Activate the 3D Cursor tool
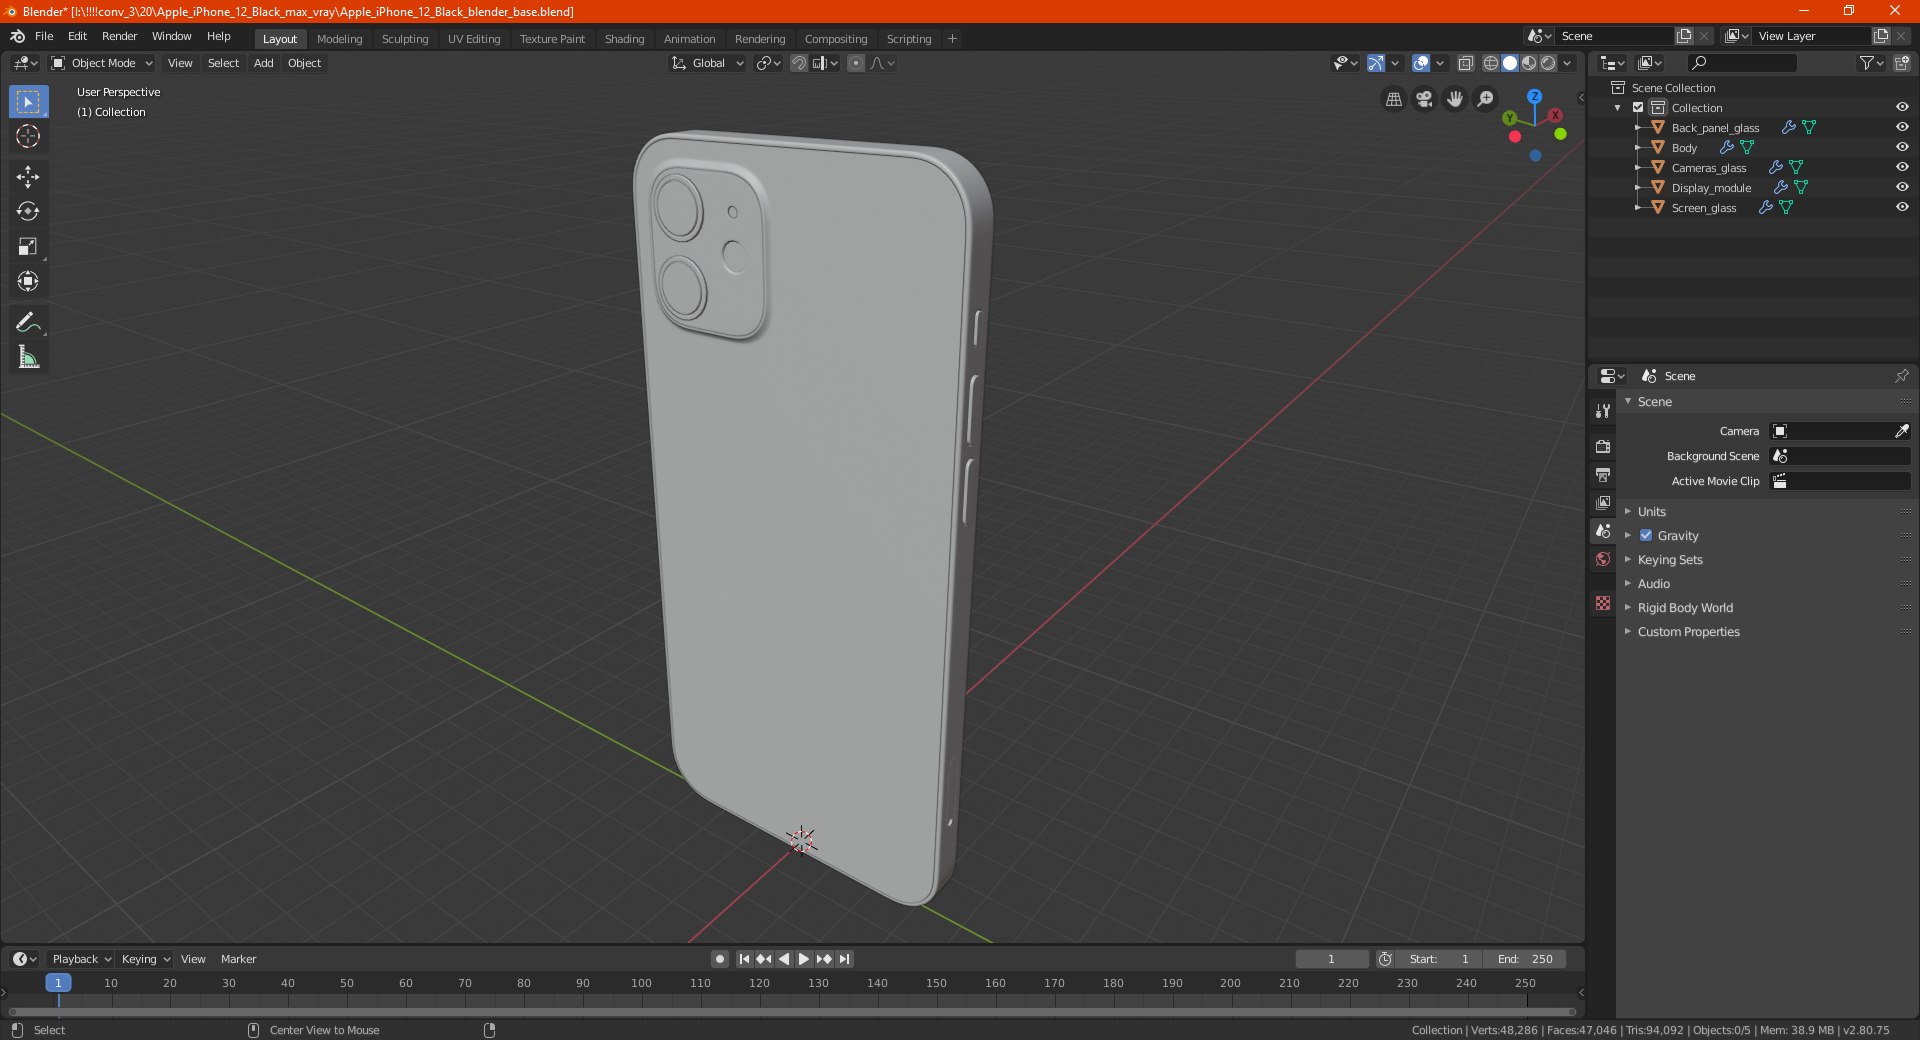 (28, 136)
